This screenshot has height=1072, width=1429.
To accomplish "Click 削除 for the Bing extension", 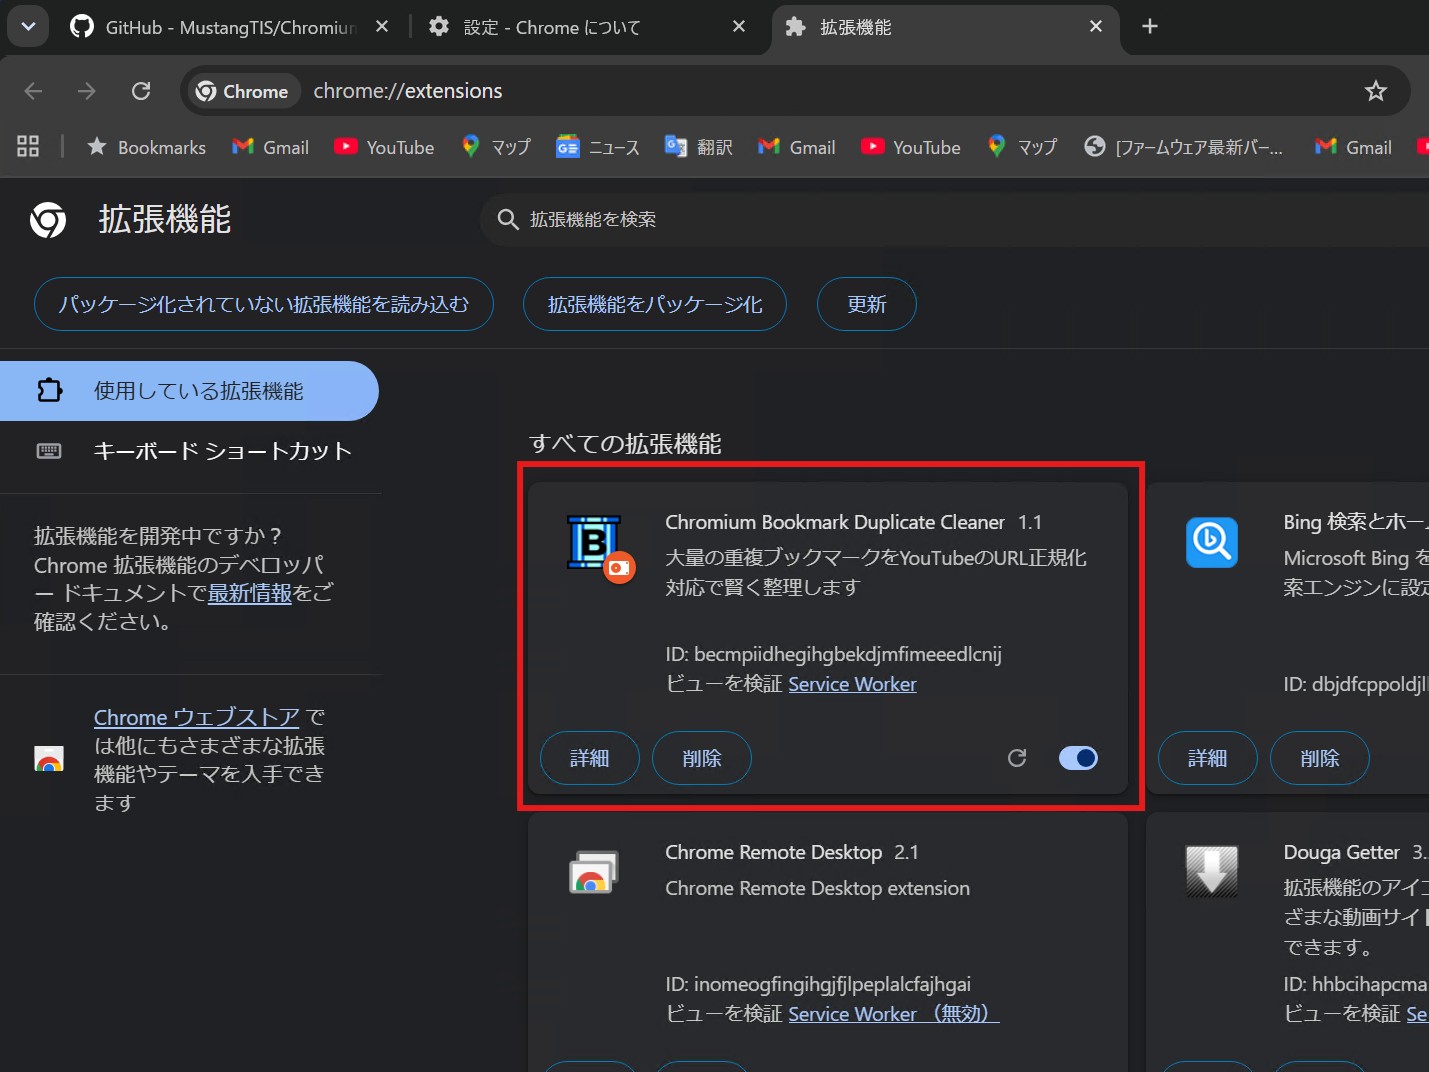I will [x=1320, y=758].
